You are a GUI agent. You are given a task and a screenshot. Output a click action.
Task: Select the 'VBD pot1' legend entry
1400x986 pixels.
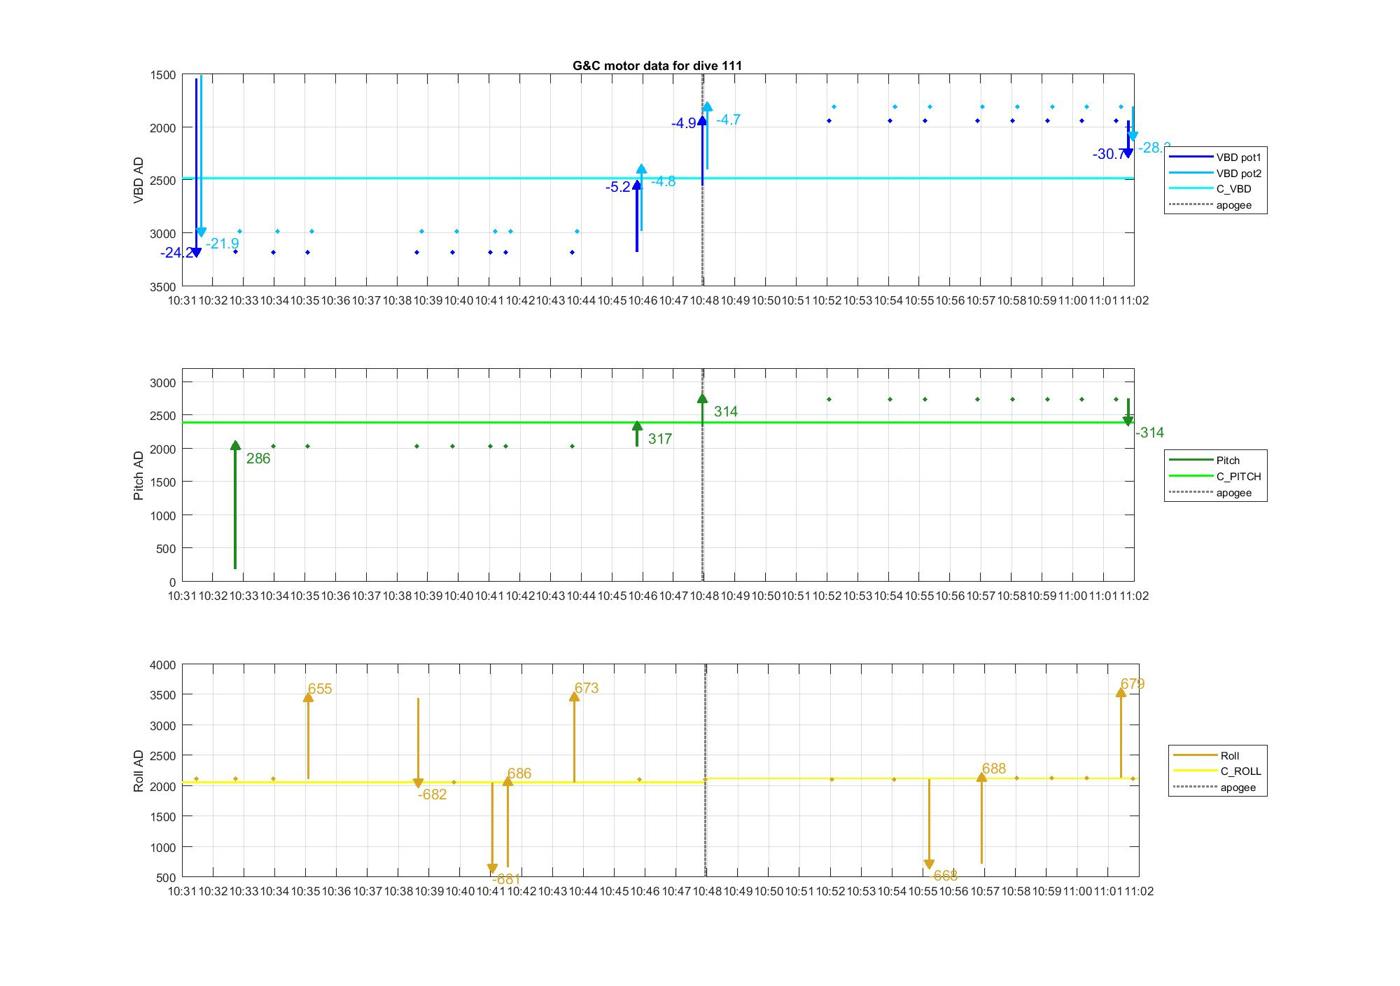[1216, 157]
